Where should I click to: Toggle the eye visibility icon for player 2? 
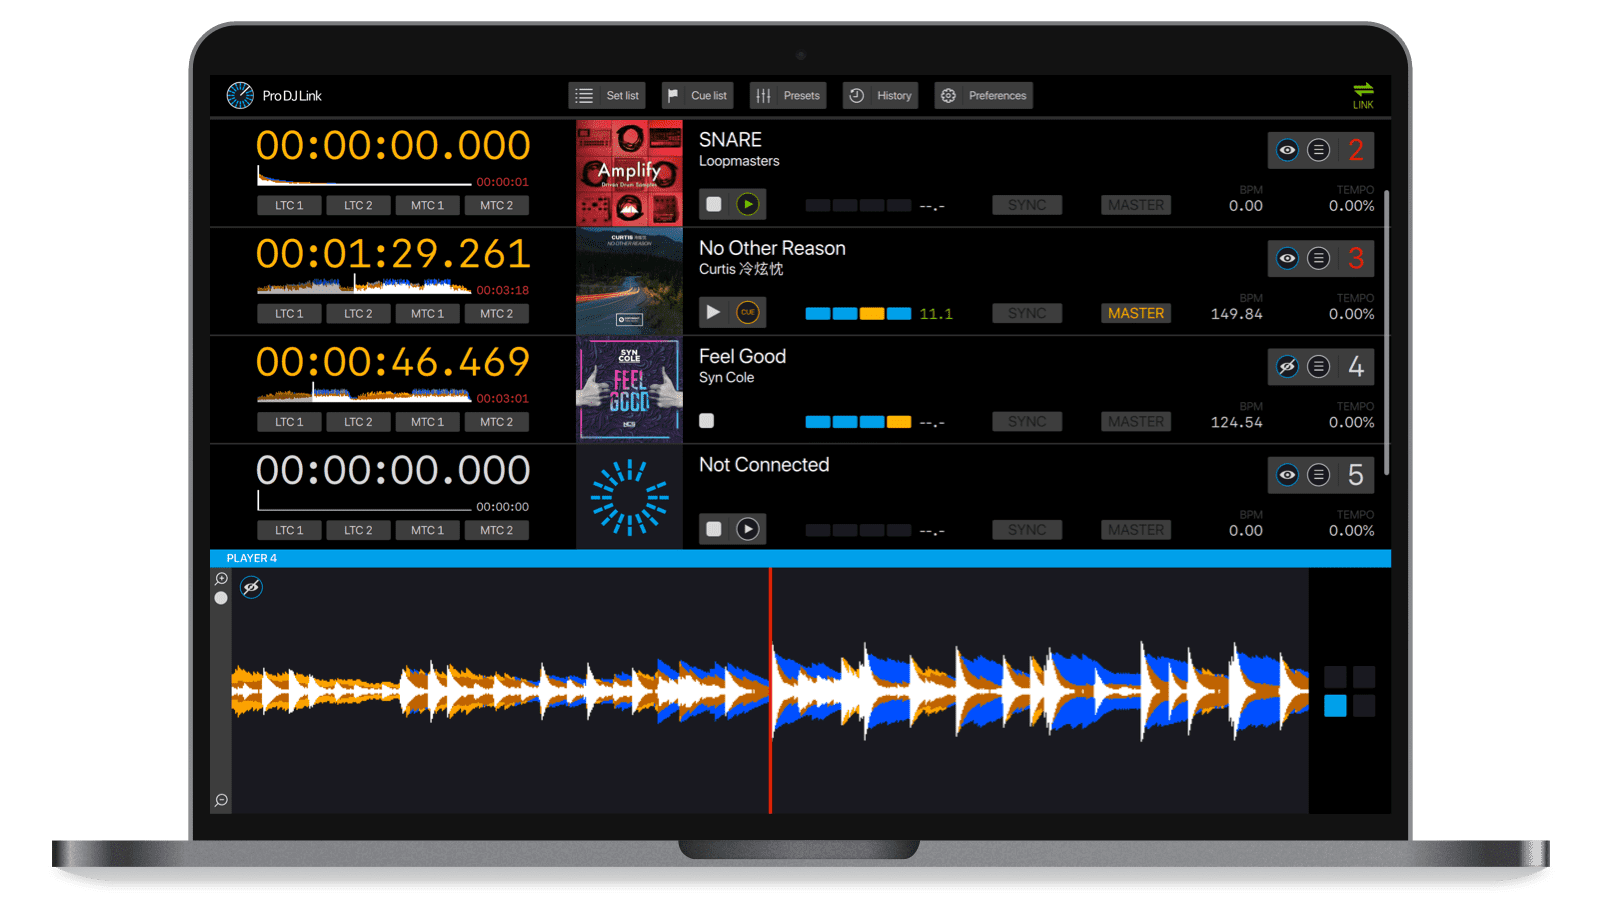(x=1287, y=151)
